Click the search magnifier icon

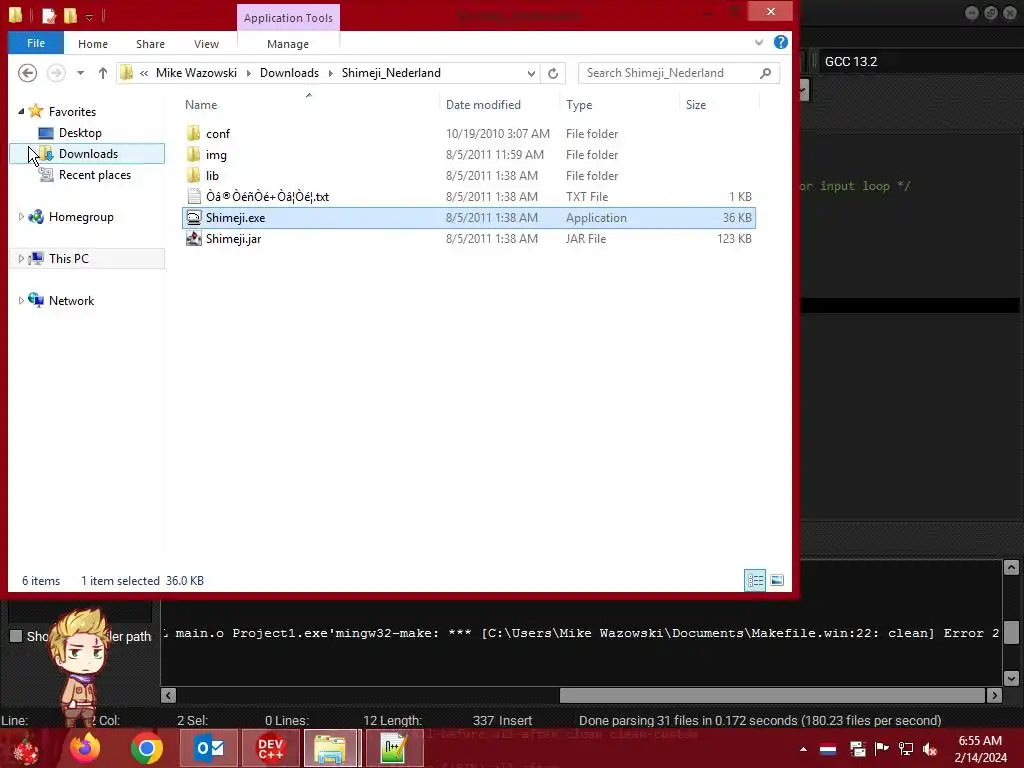coord(765,73)
